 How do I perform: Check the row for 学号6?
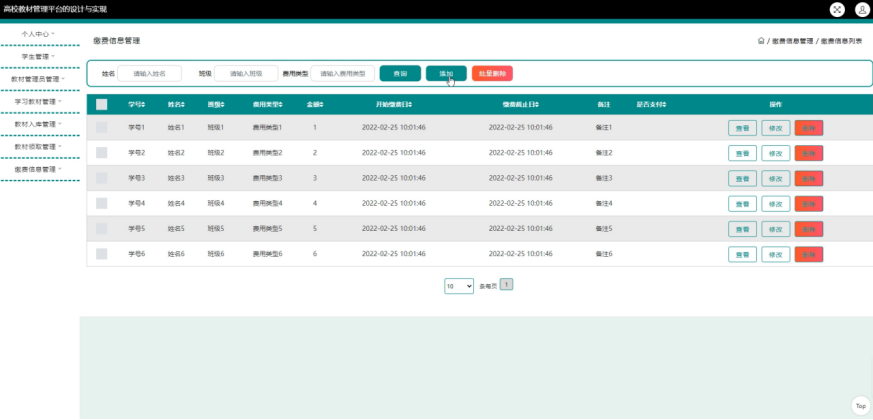101,254
